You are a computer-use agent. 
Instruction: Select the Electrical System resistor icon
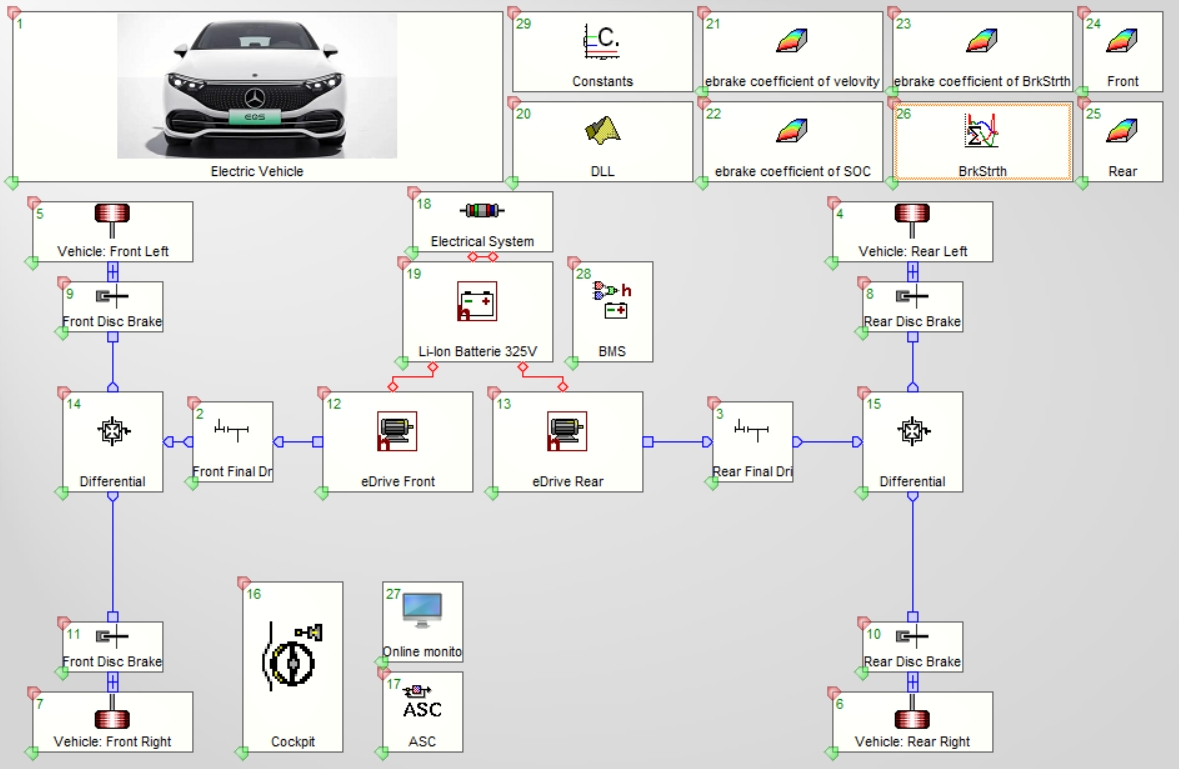[482, 211]
